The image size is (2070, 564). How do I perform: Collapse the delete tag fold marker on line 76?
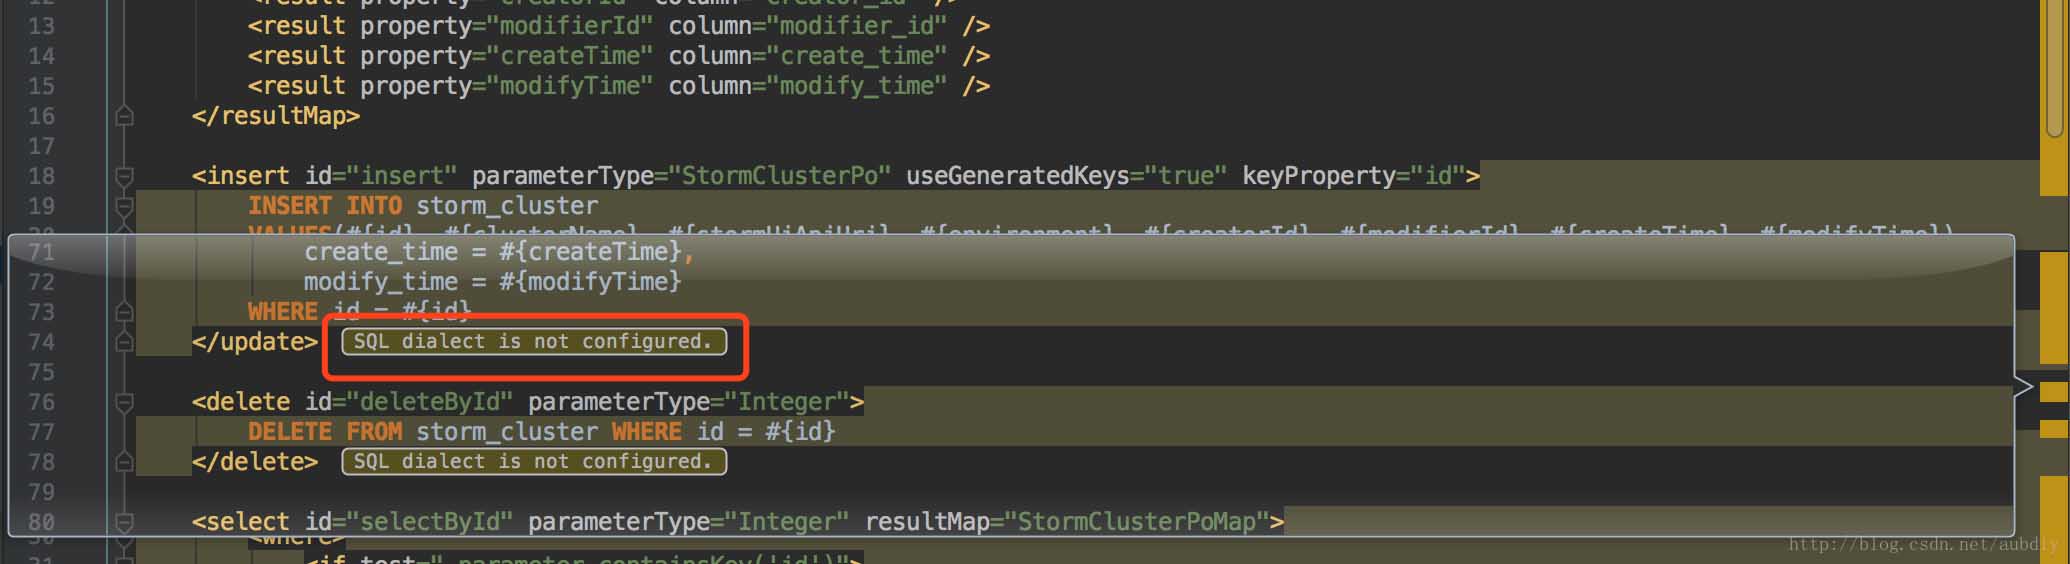pyautogui.click(x=124, y=403)
